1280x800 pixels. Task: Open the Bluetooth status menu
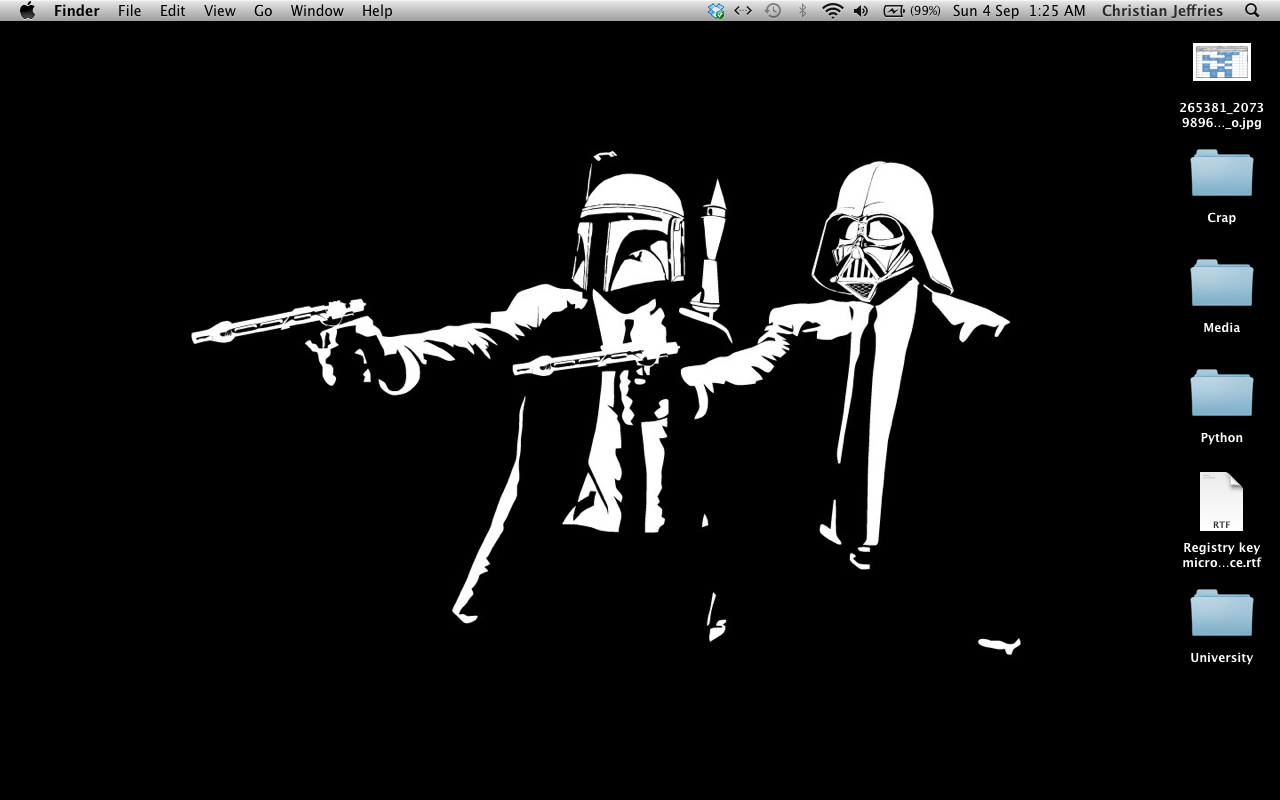click(x=802, y=11)
